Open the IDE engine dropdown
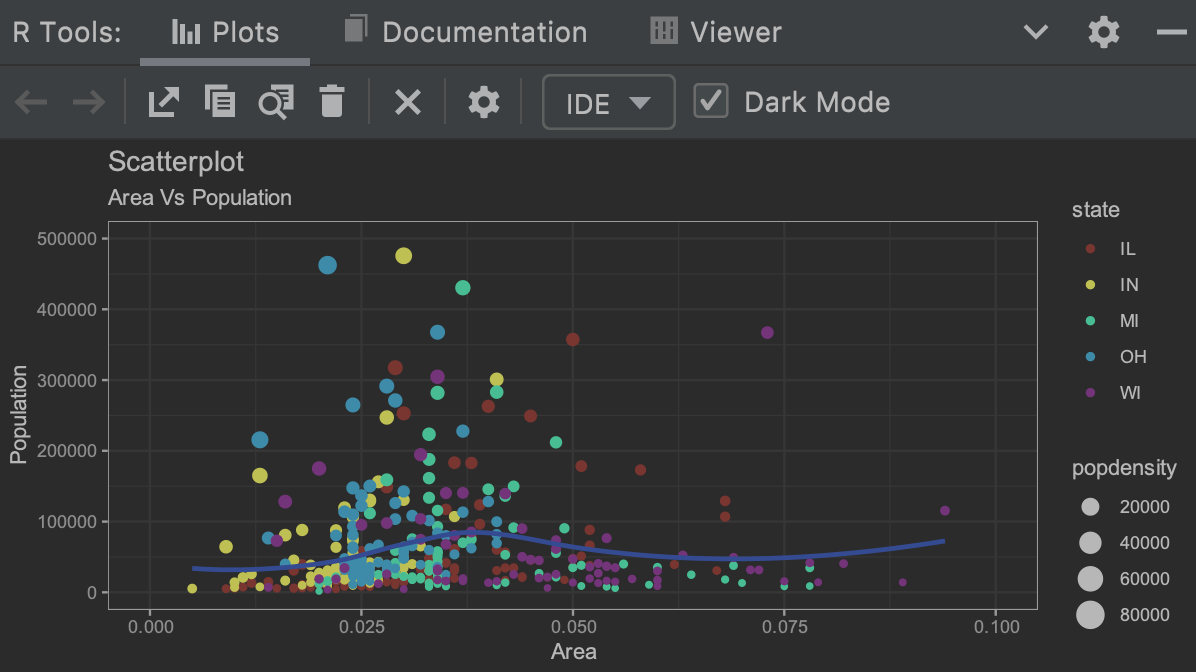This screenshot has height=672, width=1196. click(608, 102)
